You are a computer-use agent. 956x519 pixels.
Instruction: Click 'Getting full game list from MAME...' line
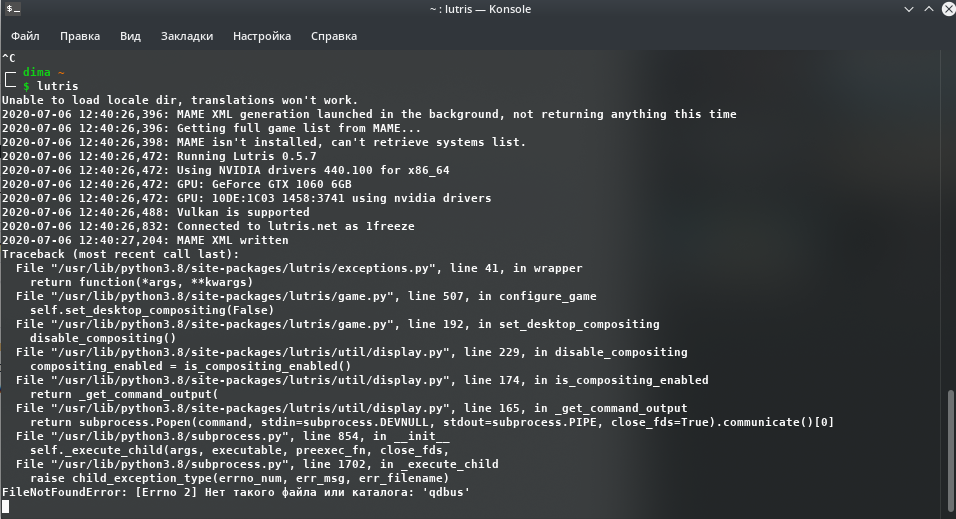tap(211, 128)
